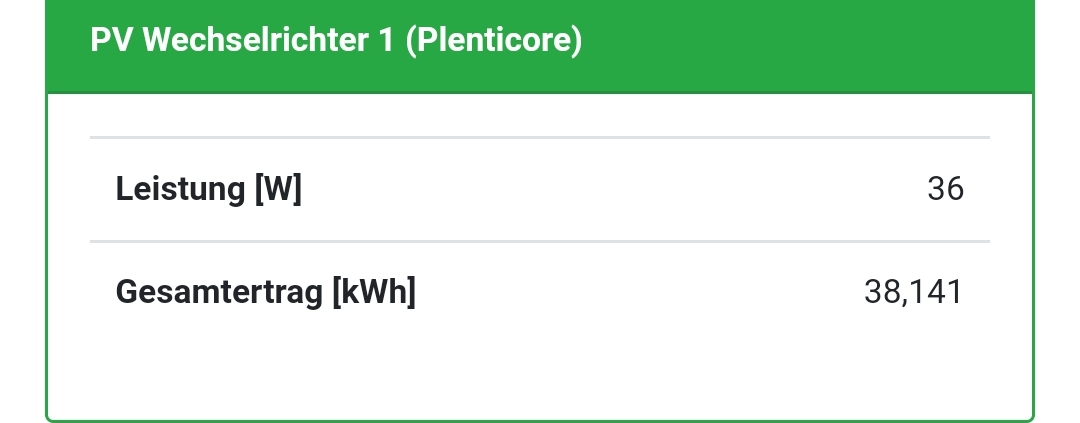Image resolution: width=1080 pixels, height=423 pixels.
Task: Click the word Gesamtertrag
Action: pos(218,293)
